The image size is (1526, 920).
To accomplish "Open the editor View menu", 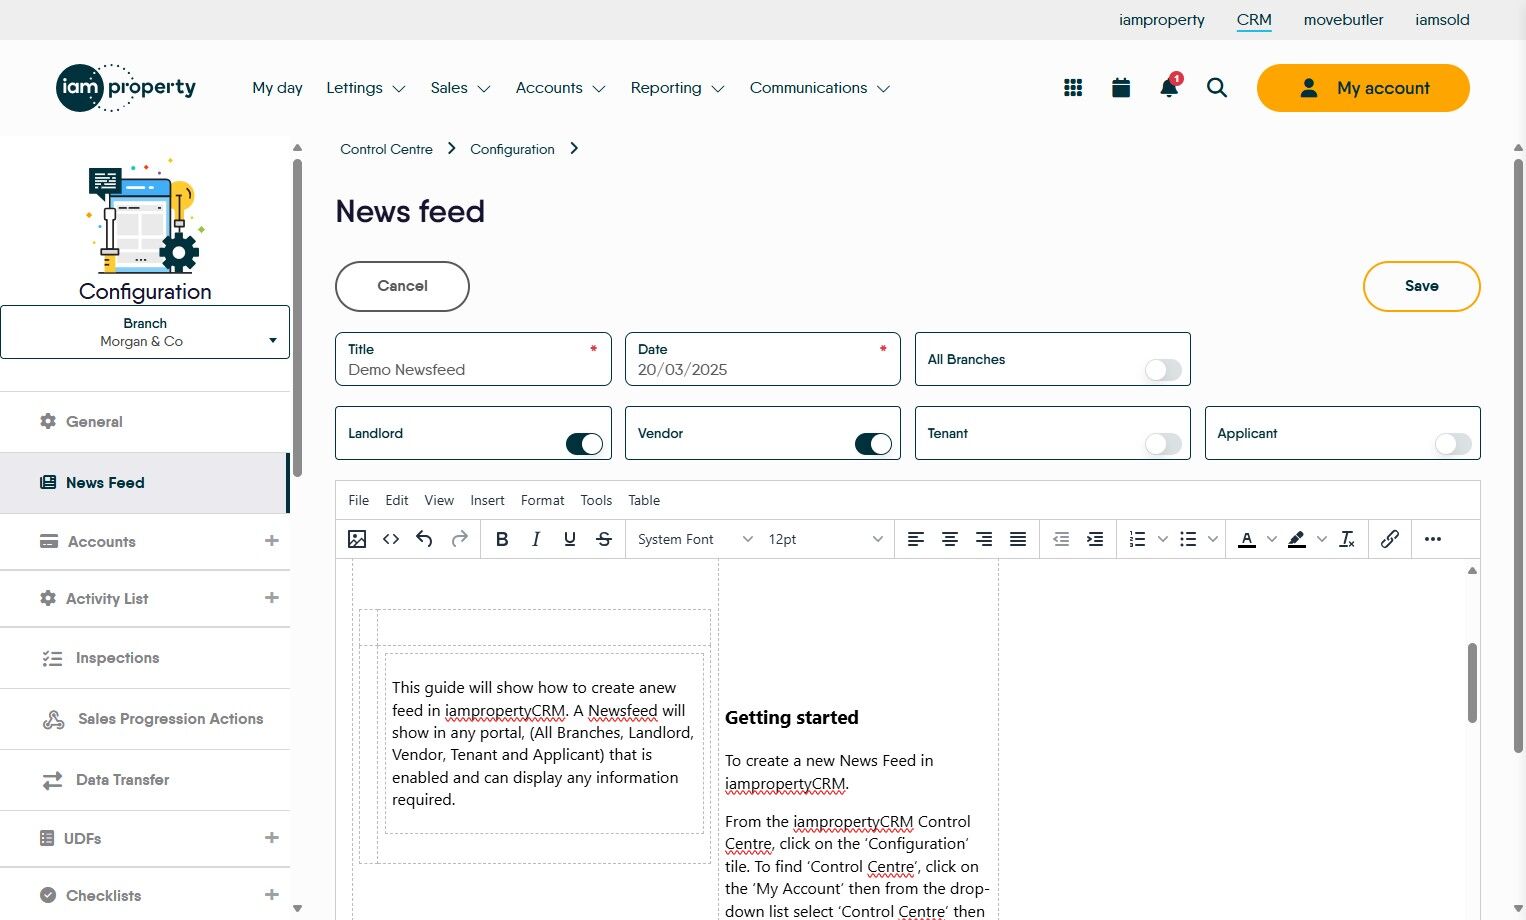I will click(x=439, y=500).
